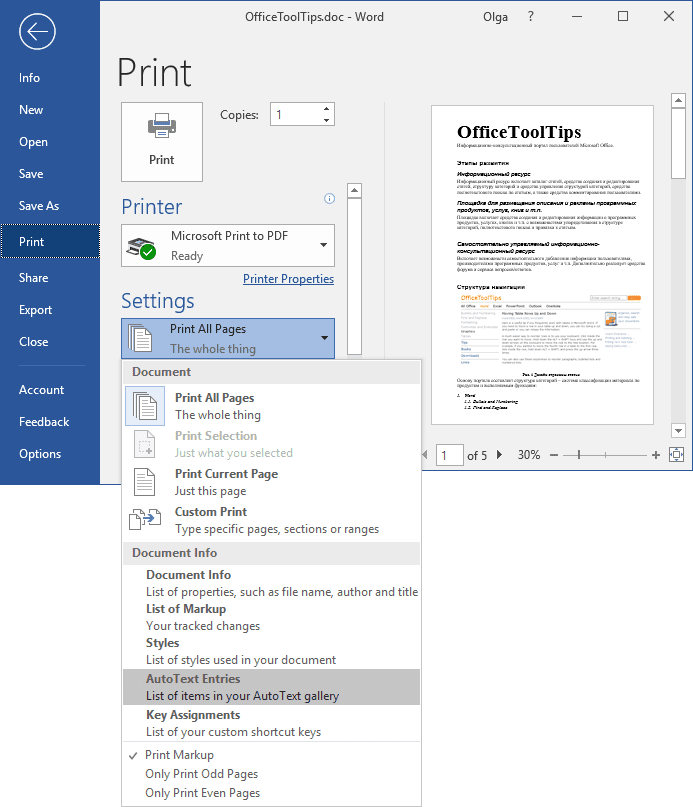Image resolution: width=693 pixels, height=807 pixels.
Task: Choose List of Markup option
Action: pyautogui.click(x=271, y=617)
